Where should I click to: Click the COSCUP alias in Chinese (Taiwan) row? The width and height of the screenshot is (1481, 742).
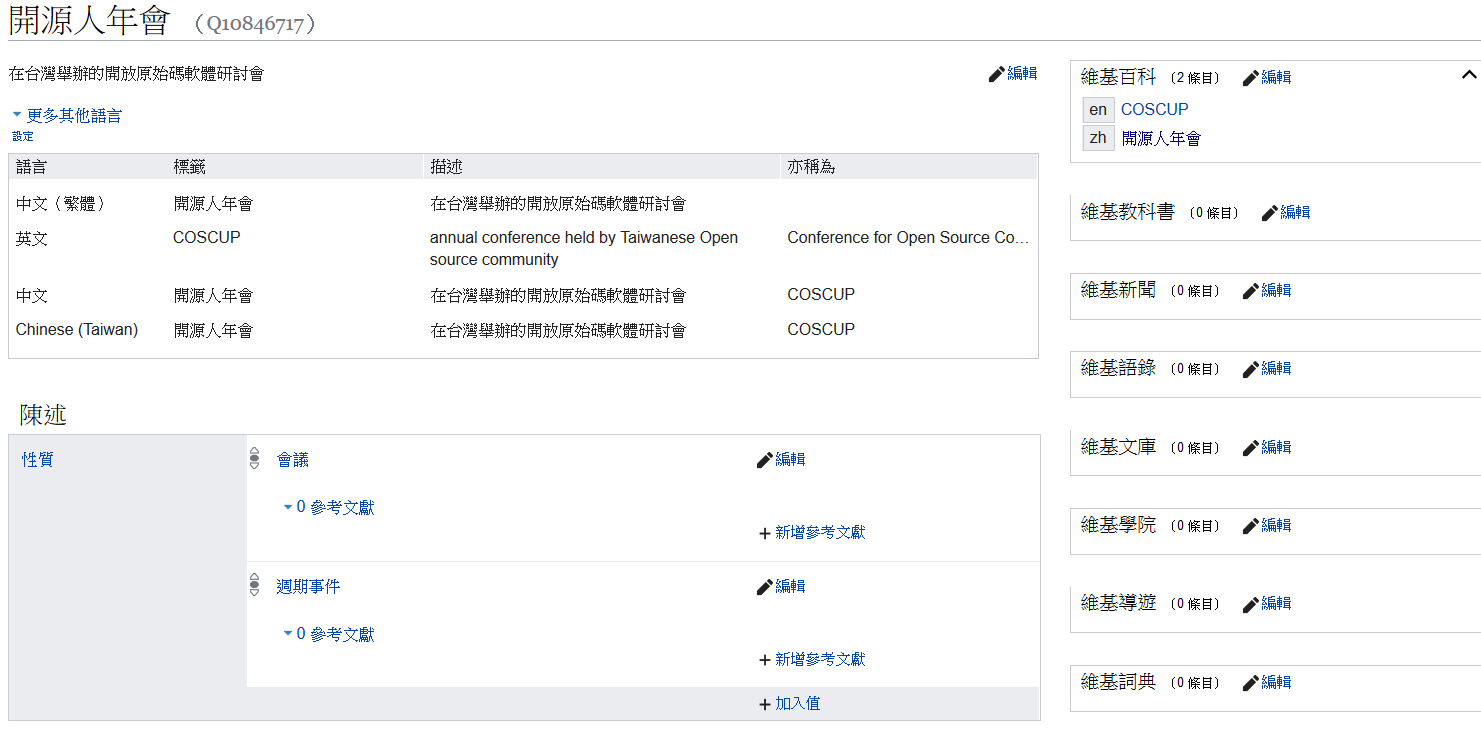pos(821,330)
